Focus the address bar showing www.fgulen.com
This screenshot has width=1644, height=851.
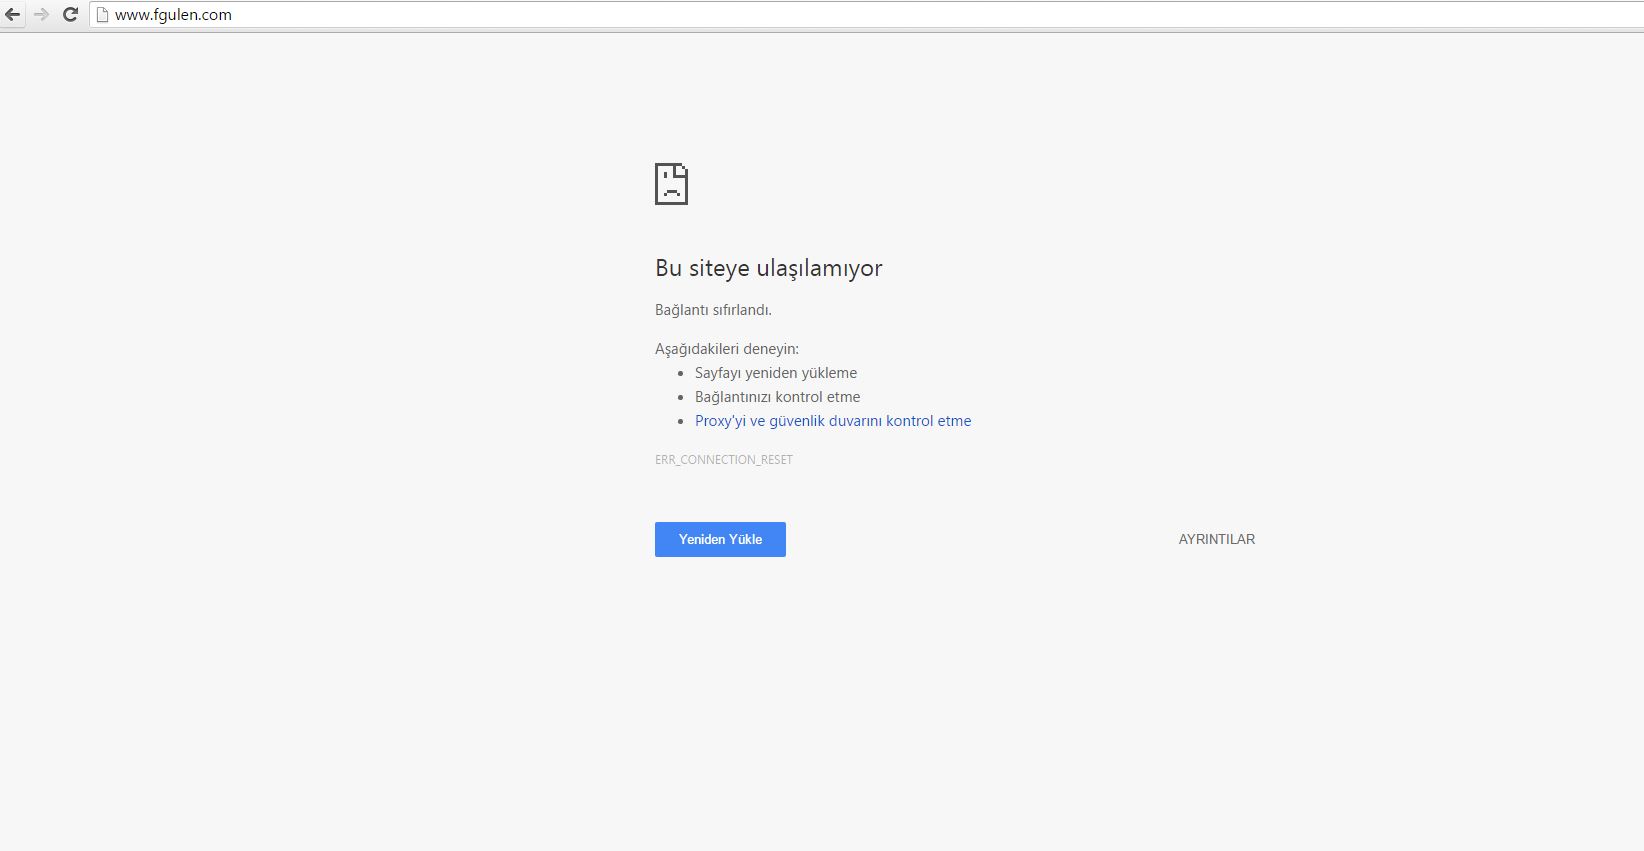pyautogui.click(x=866, y=15)
